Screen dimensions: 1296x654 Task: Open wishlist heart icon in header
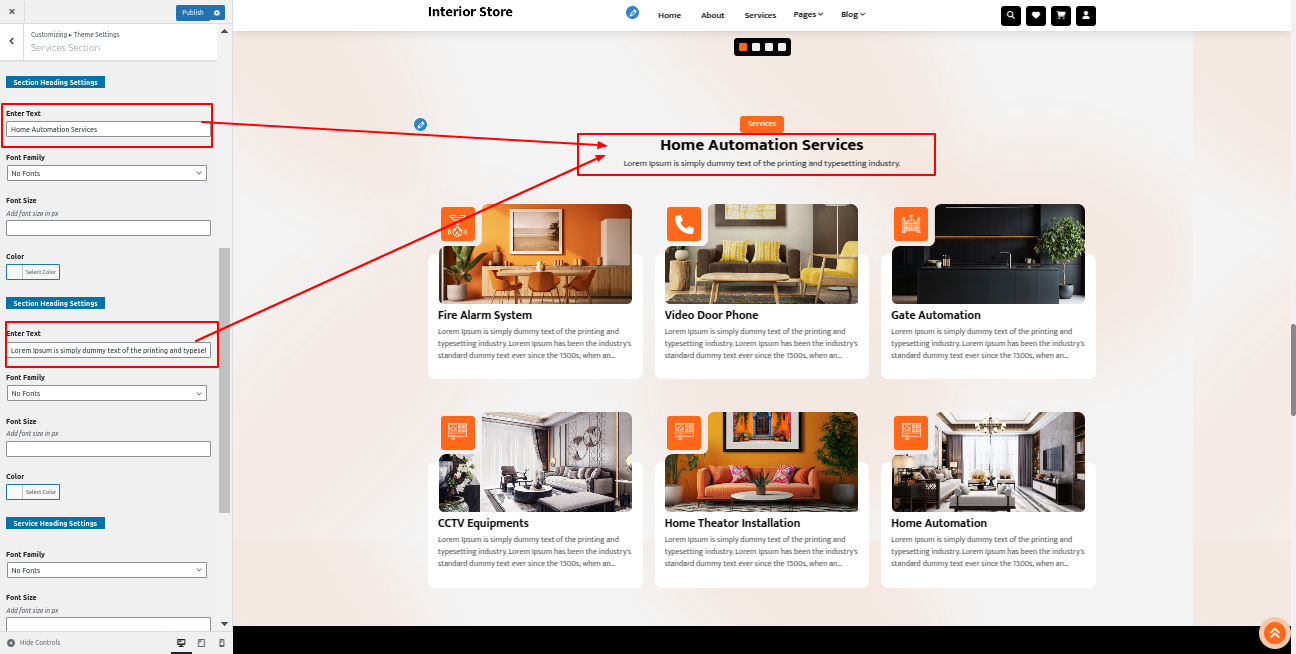click(x=1036, y=15)
